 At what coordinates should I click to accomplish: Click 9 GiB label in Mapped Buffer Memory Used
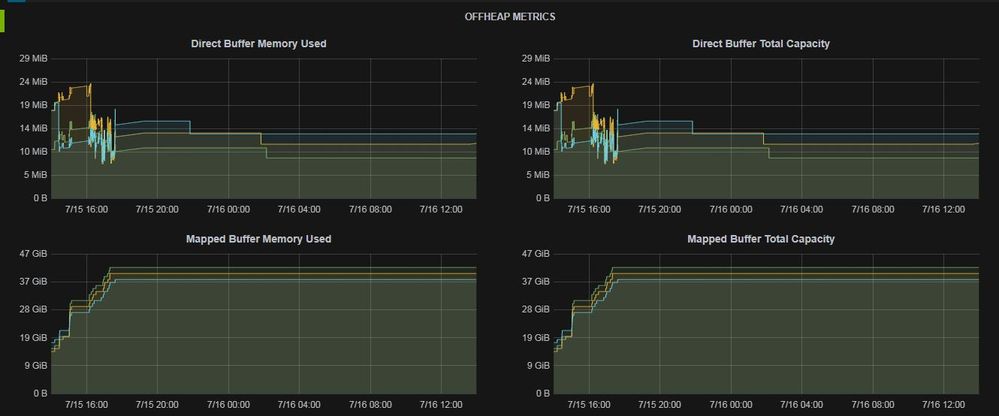pyautogui.click(x=37, y=366)
